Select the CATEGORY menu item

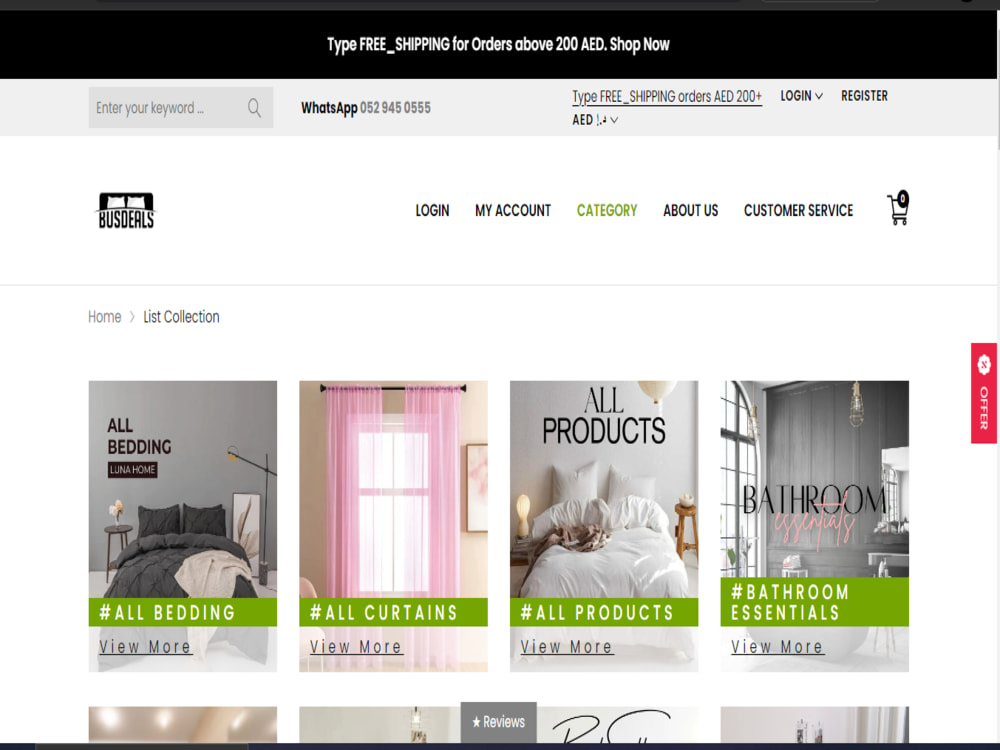pyautogui.click(x=607, y=210)
